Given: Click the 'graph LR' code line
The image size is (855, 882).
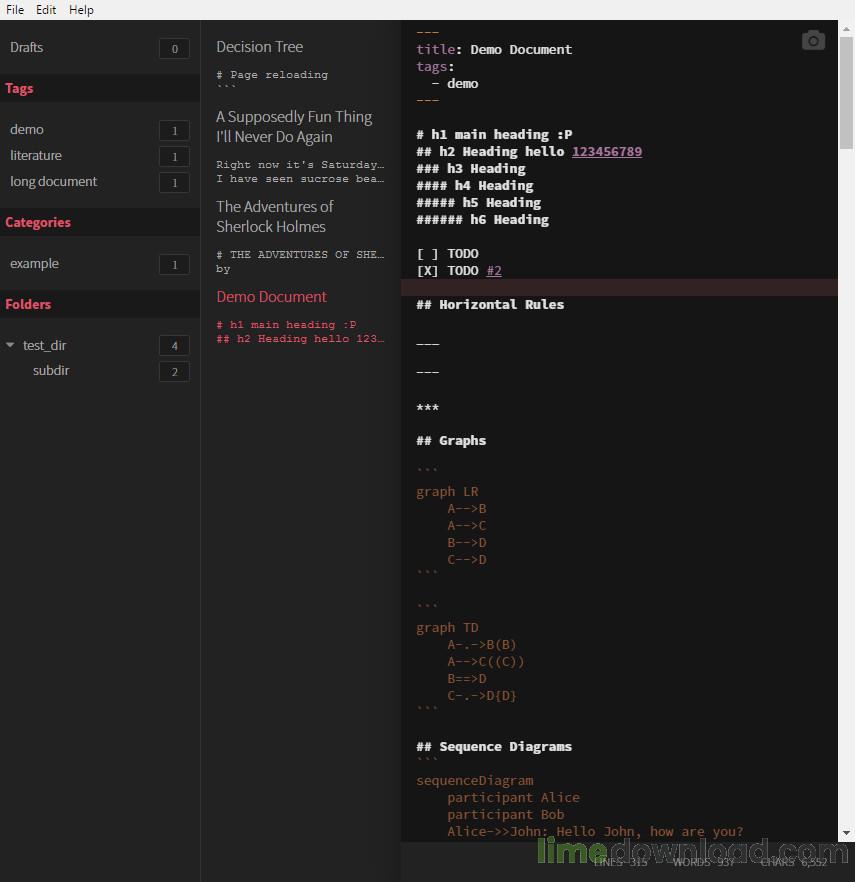Looking at the screenshot, I should 447,492.
